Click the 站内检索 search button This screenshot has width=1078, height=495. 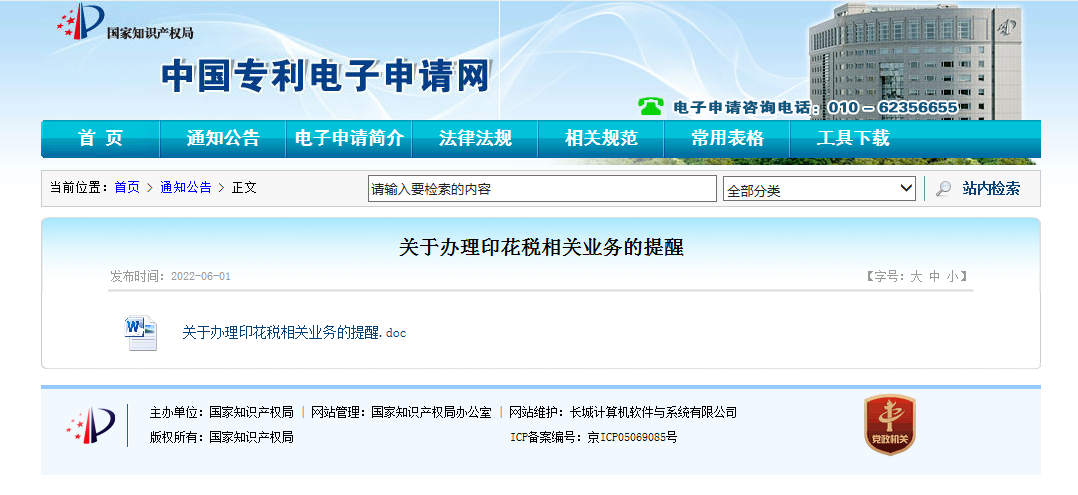point(990,189)
